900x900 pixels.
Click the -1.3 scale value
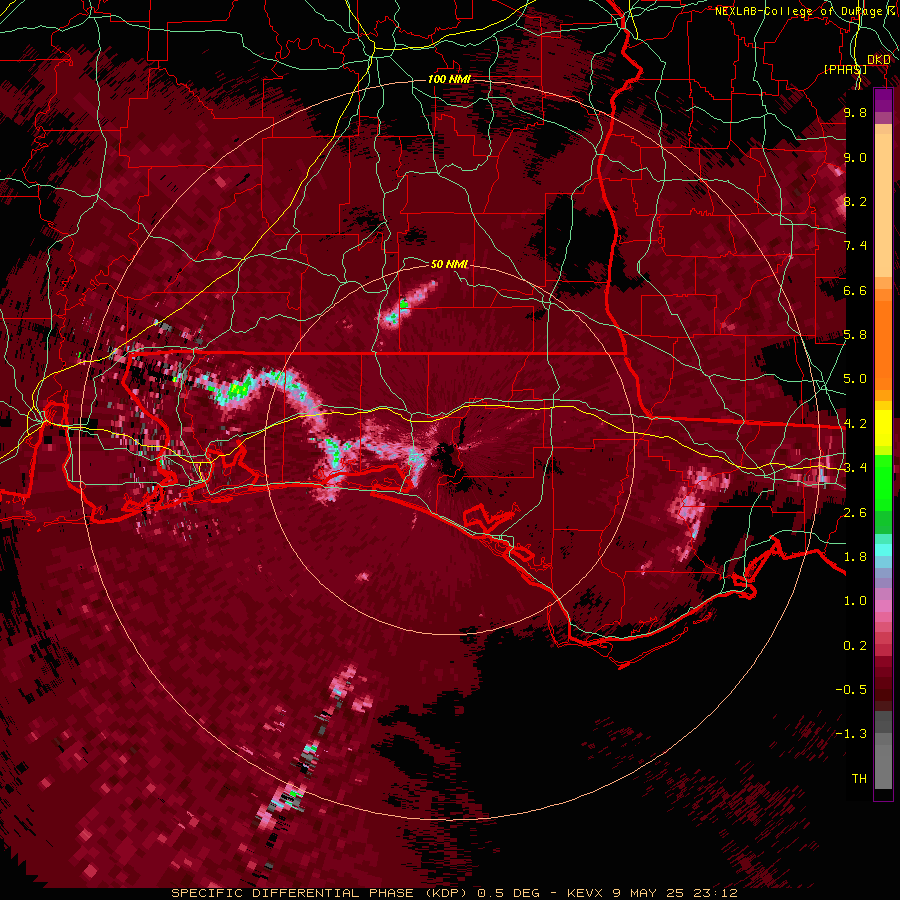point(851,734)
